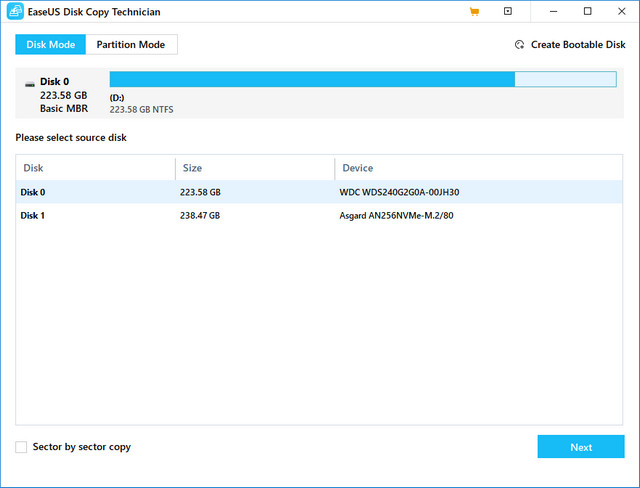The width and height of the screenshot is (640, 488).
Task: Click the EaseUS app logo icon
Action: pyautogui.click(x=11, y=12)
